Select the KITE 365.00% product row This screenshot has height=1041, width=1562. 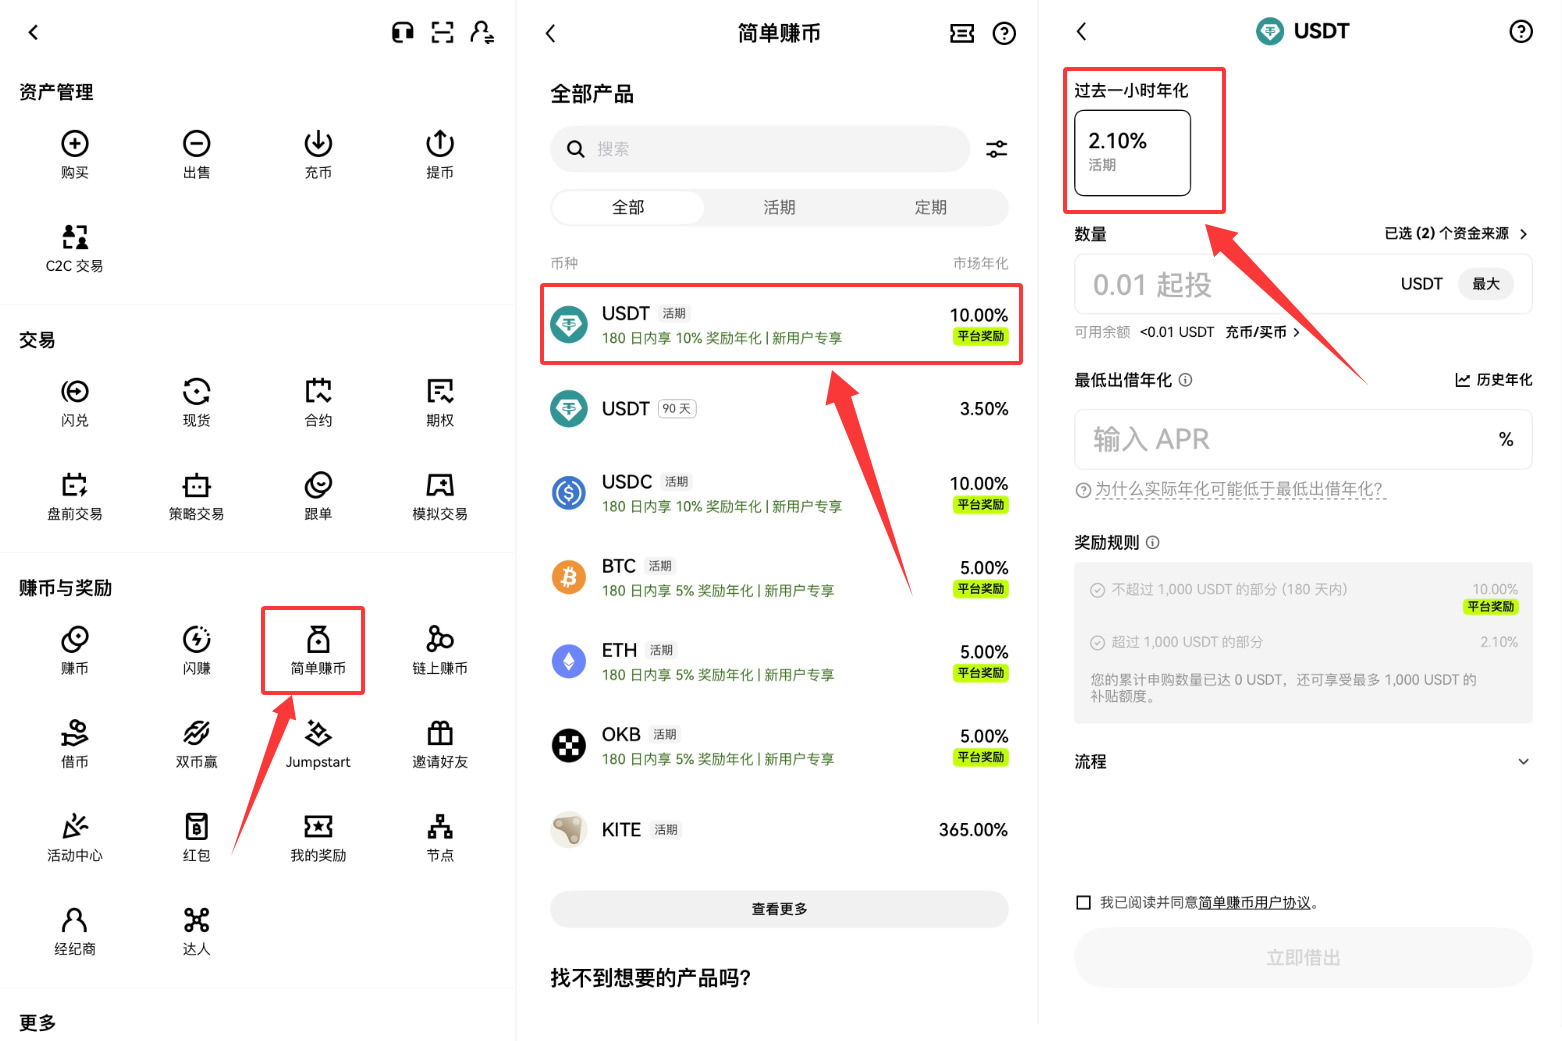(779, 829)
